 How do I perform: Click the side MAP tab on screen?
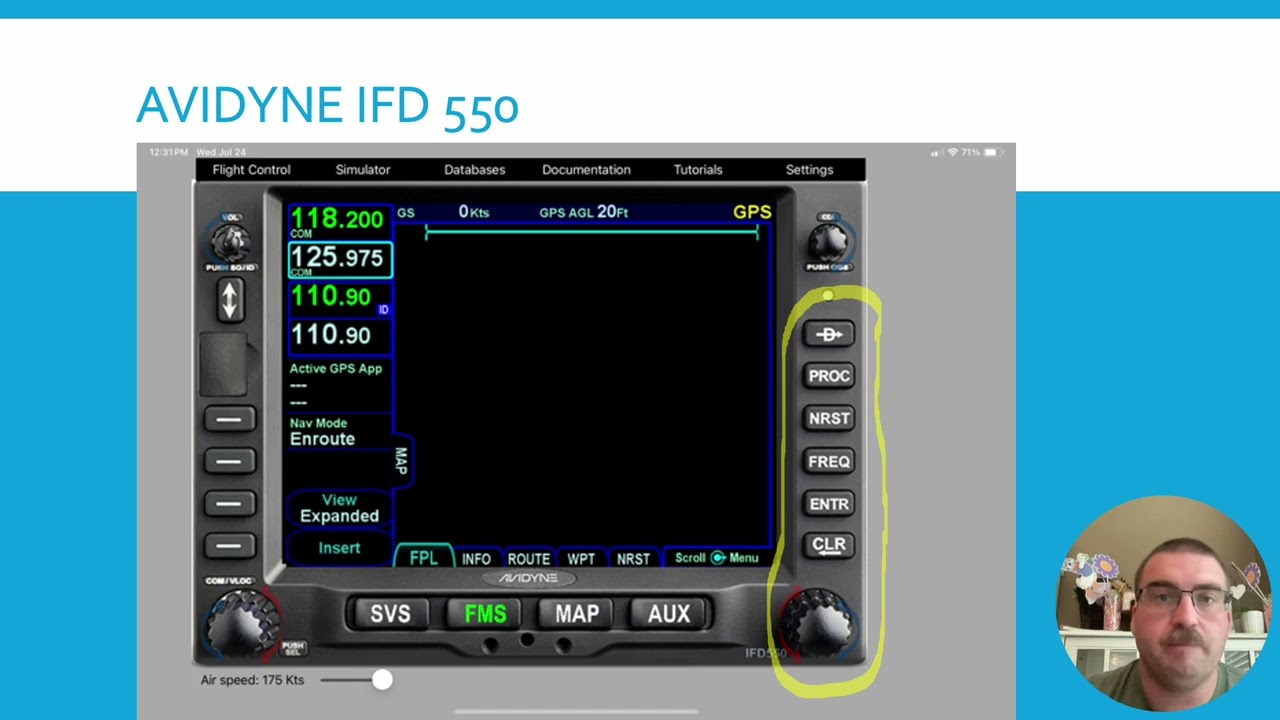pos(402,461)
